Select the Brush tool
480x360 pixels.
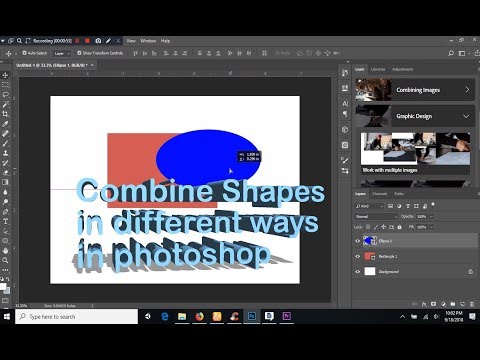click(5, 143)
